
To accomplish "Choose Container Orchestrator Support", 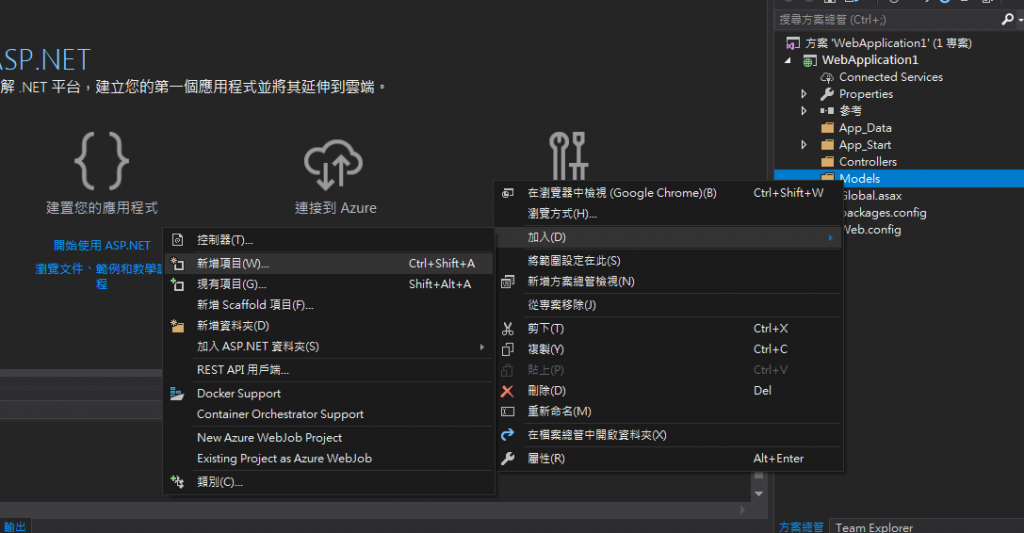I will click(329, 414).
